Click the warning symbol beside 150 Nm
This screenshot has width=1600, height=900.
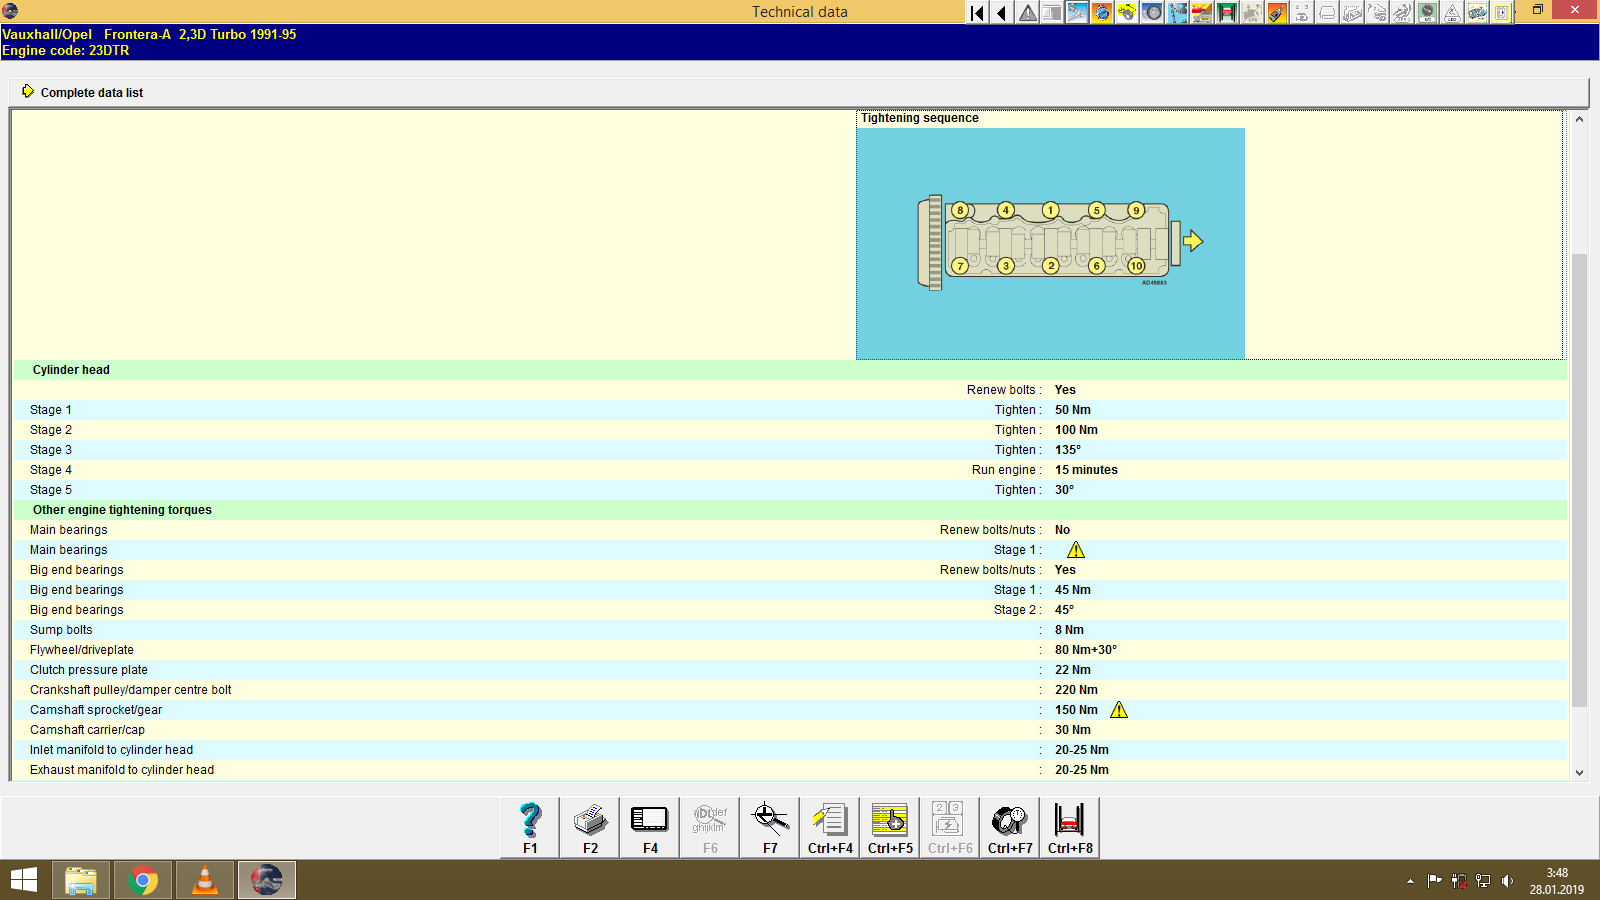pos(1120,710)
